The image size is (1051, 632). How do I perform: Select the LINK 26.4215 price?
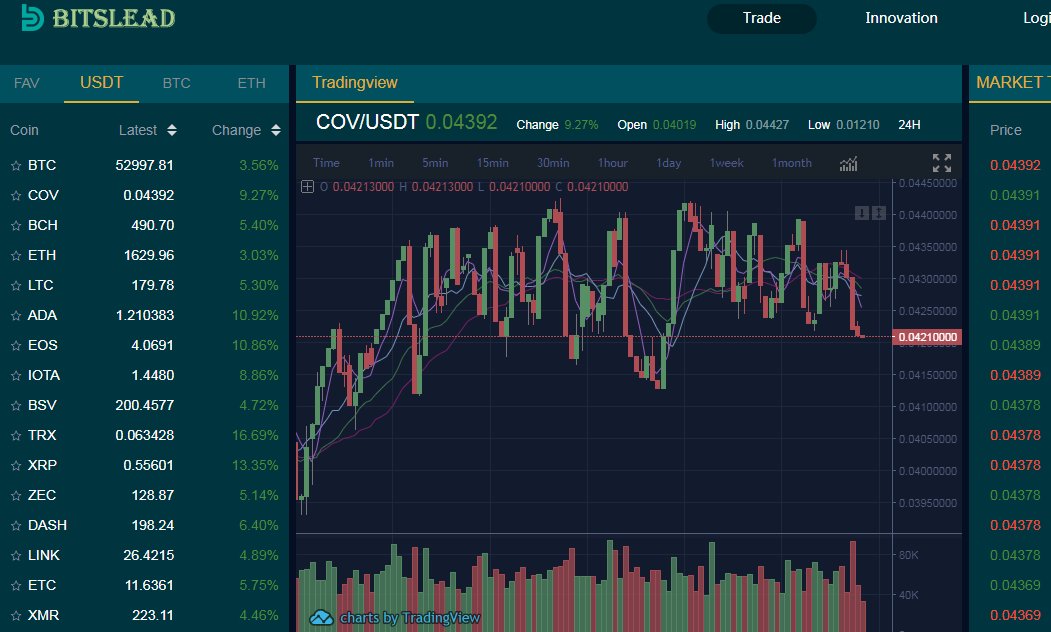pyautogui.click(x=149, y=556)
